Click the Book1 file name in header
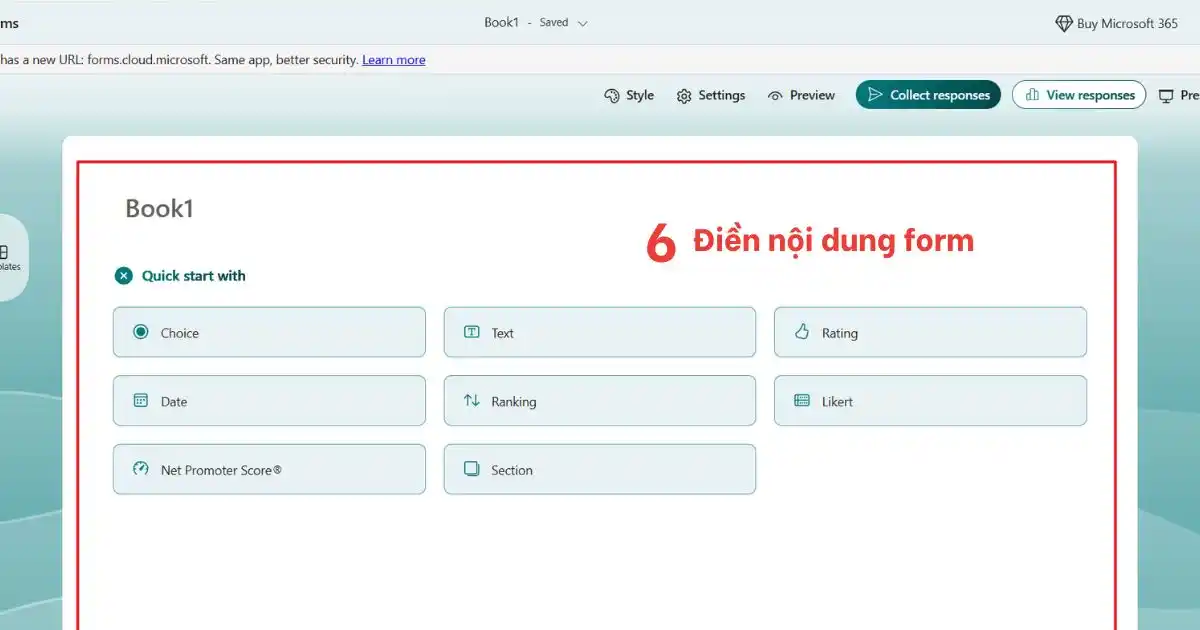Image resolution: width=1200 pixels, height=630 pixels. tap(501, 22)
